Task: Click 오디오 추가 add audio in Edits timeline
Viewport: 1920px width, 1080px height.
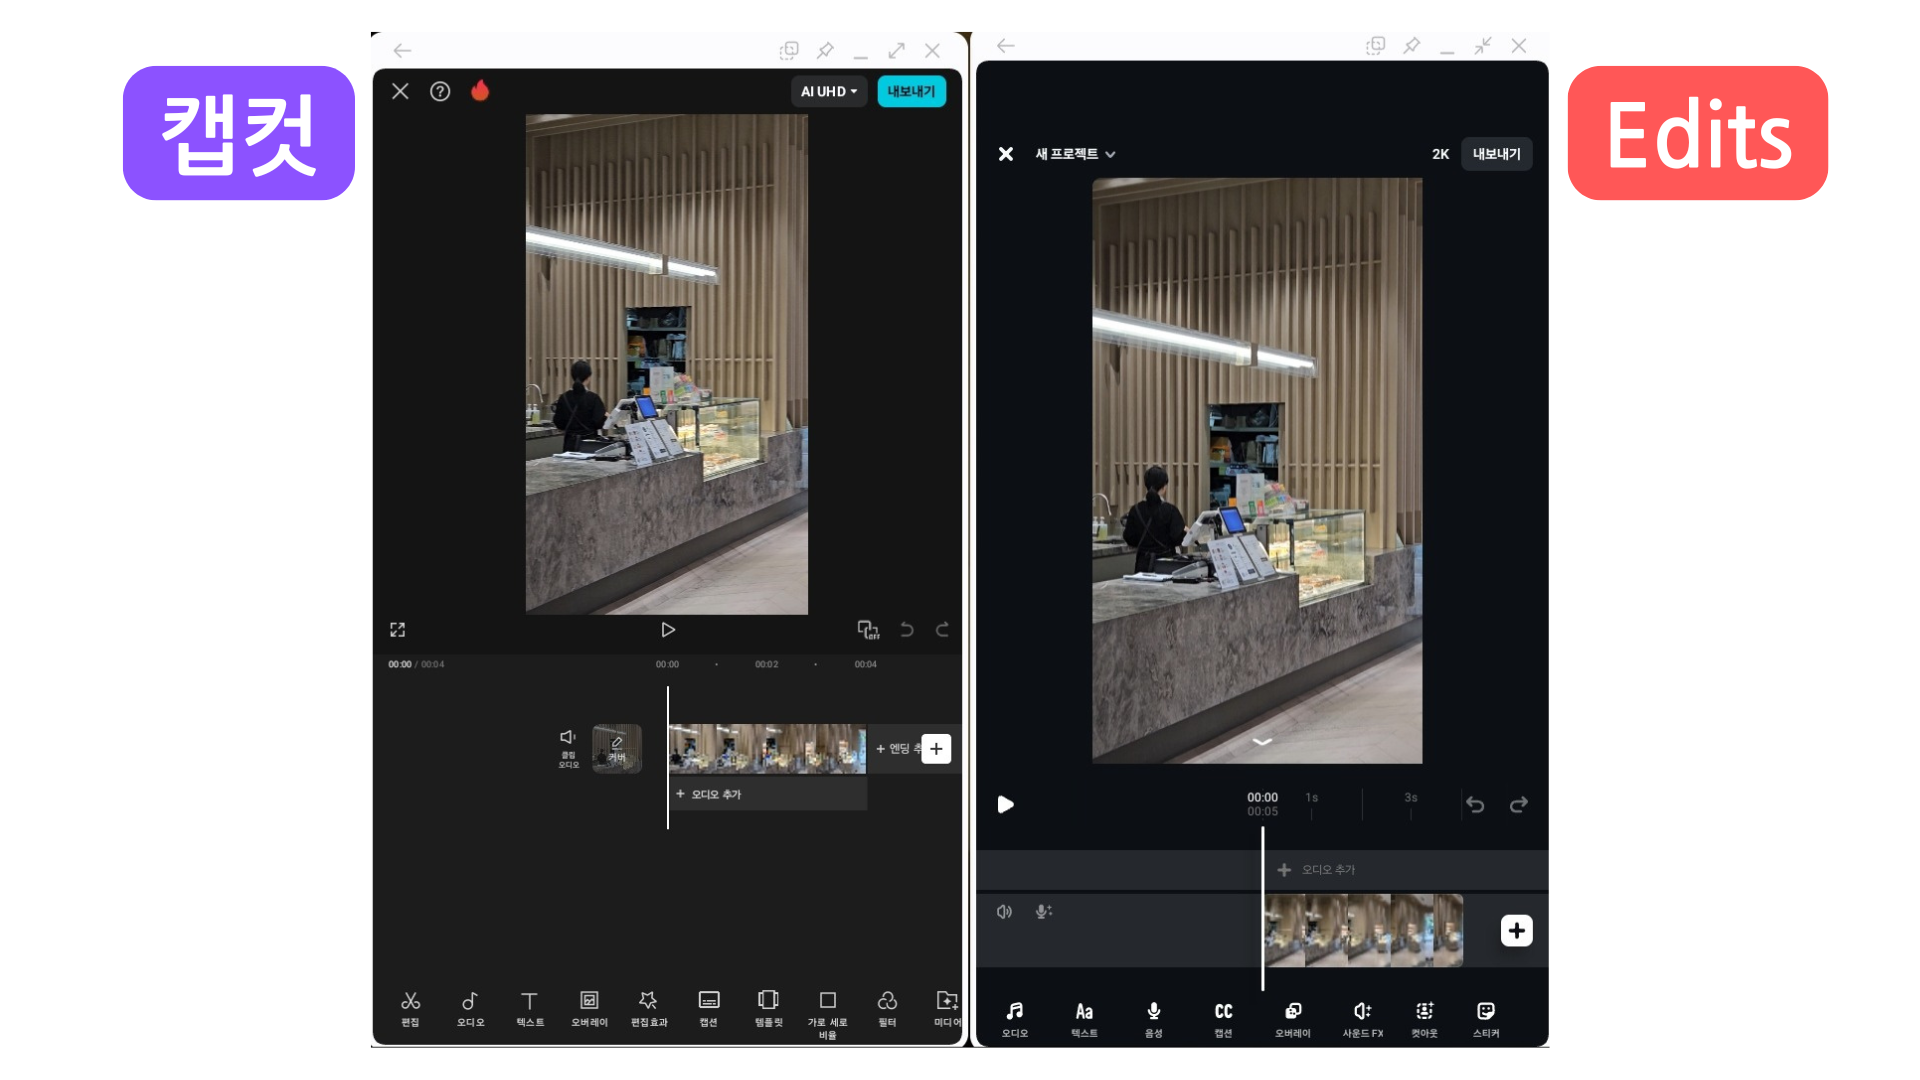Action: click(x=1317, y=870)
